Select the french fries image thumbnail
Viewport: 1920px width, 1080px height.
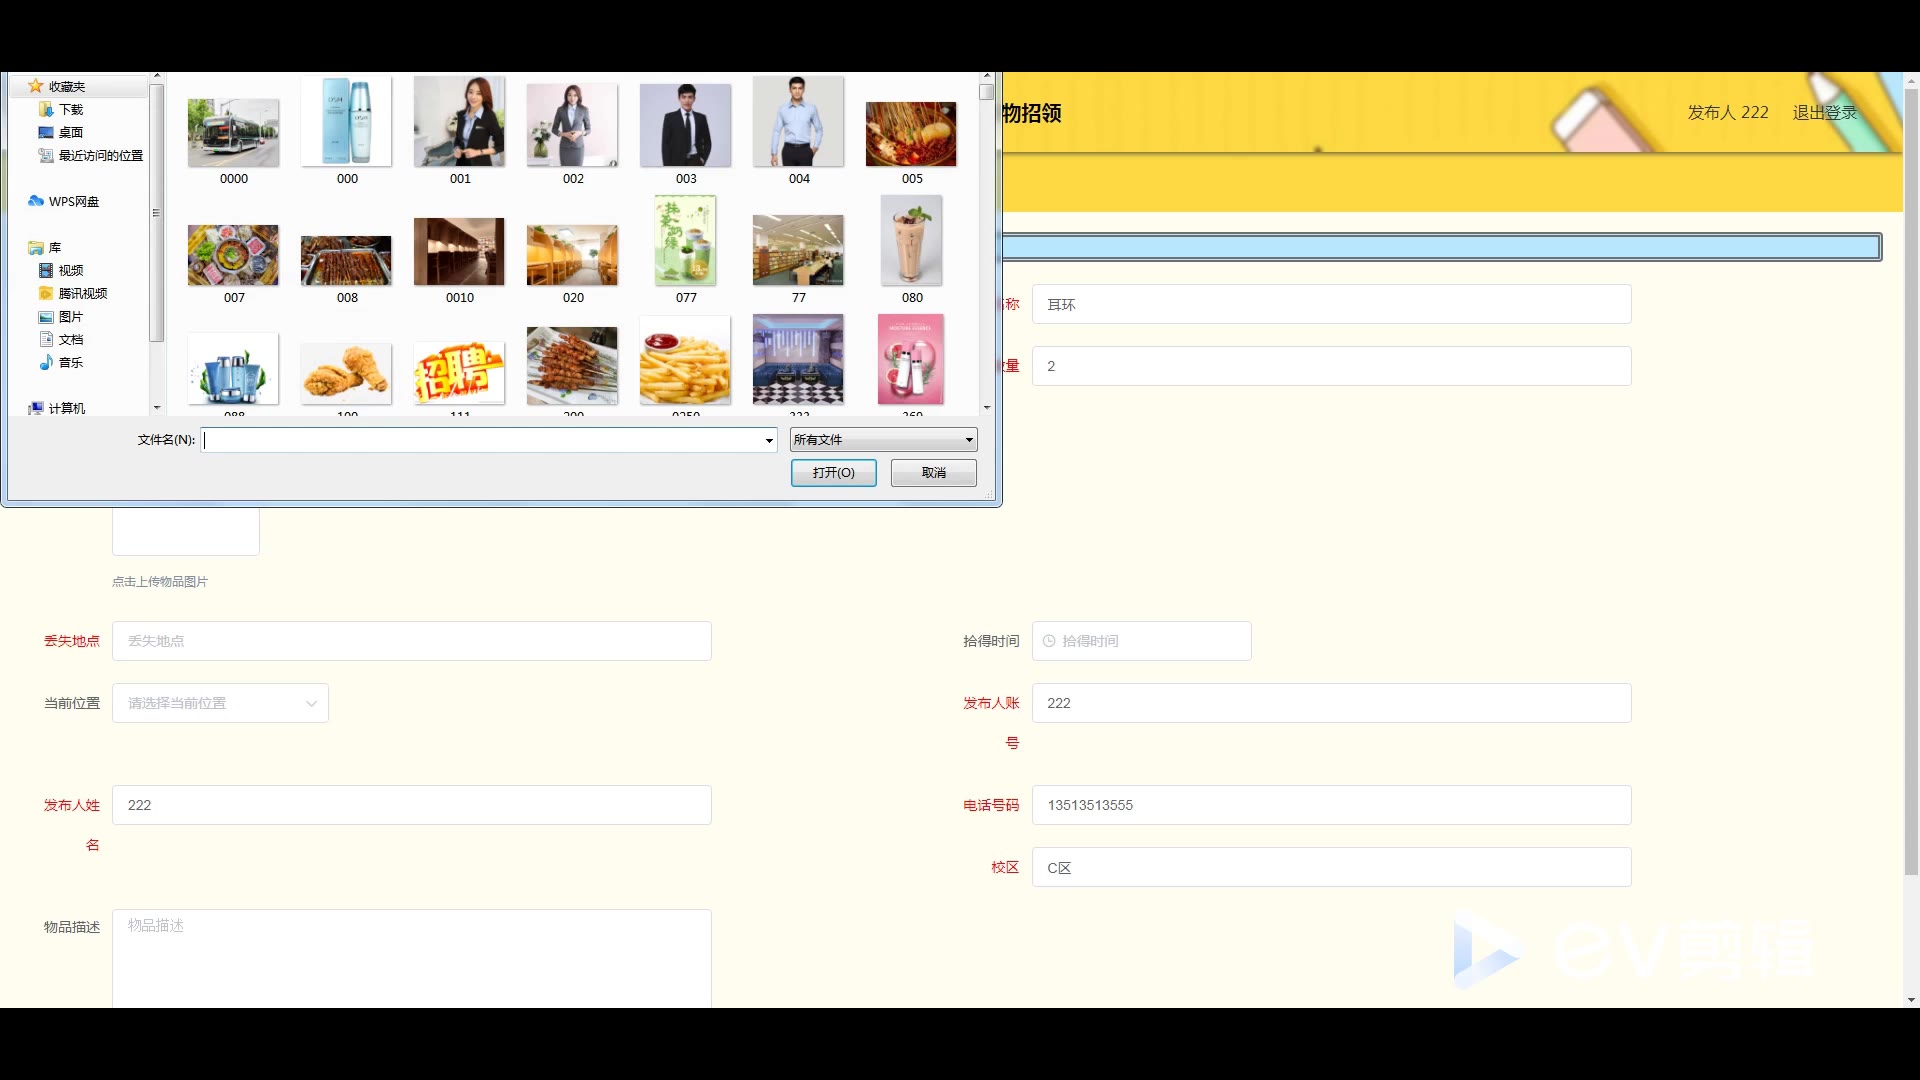(685, 362)
